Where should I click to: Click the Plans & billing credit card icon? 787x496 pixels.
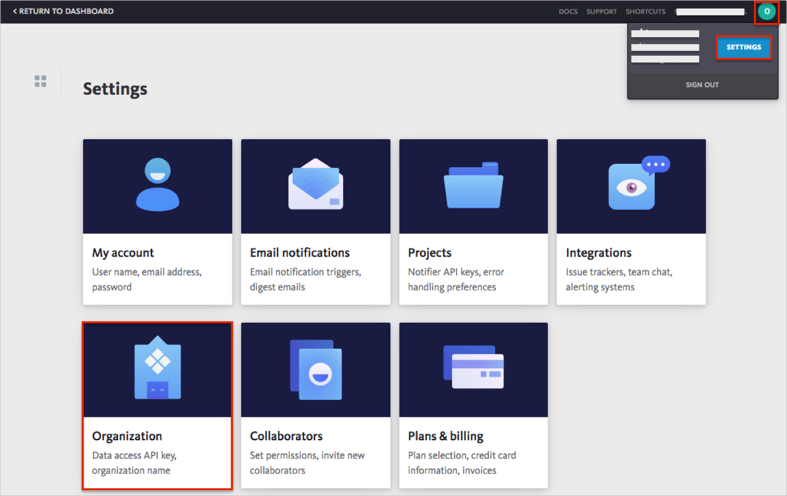click(x=473, y=367)
